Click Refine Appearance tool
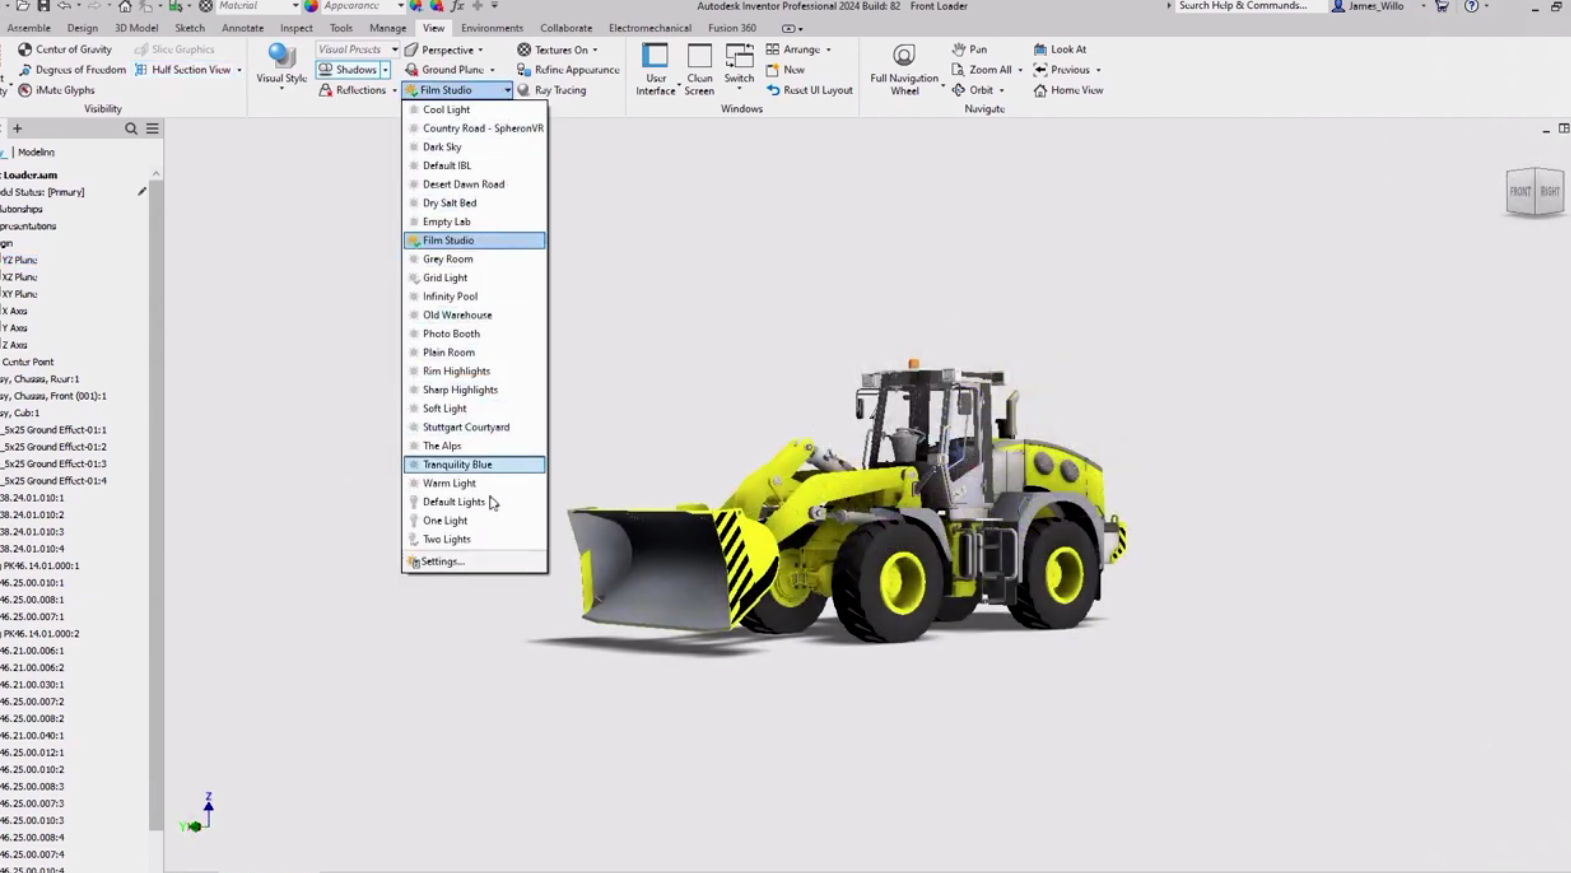 click(568, 70)
